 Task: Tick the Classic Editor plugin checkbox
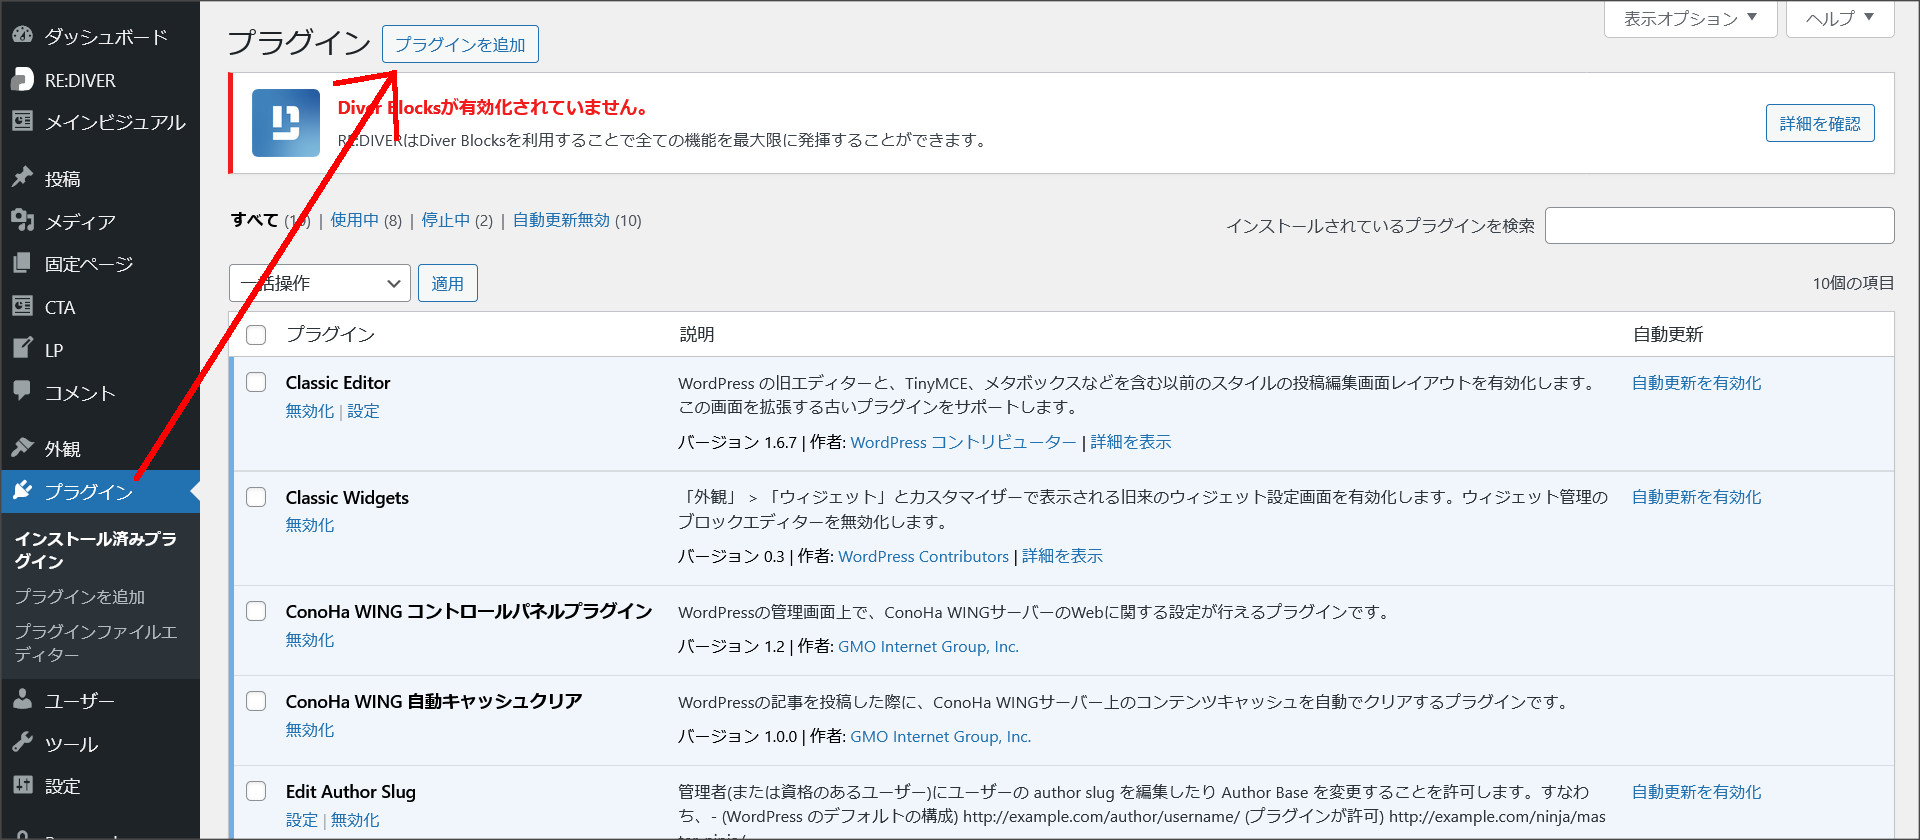[x=256, y=382]
